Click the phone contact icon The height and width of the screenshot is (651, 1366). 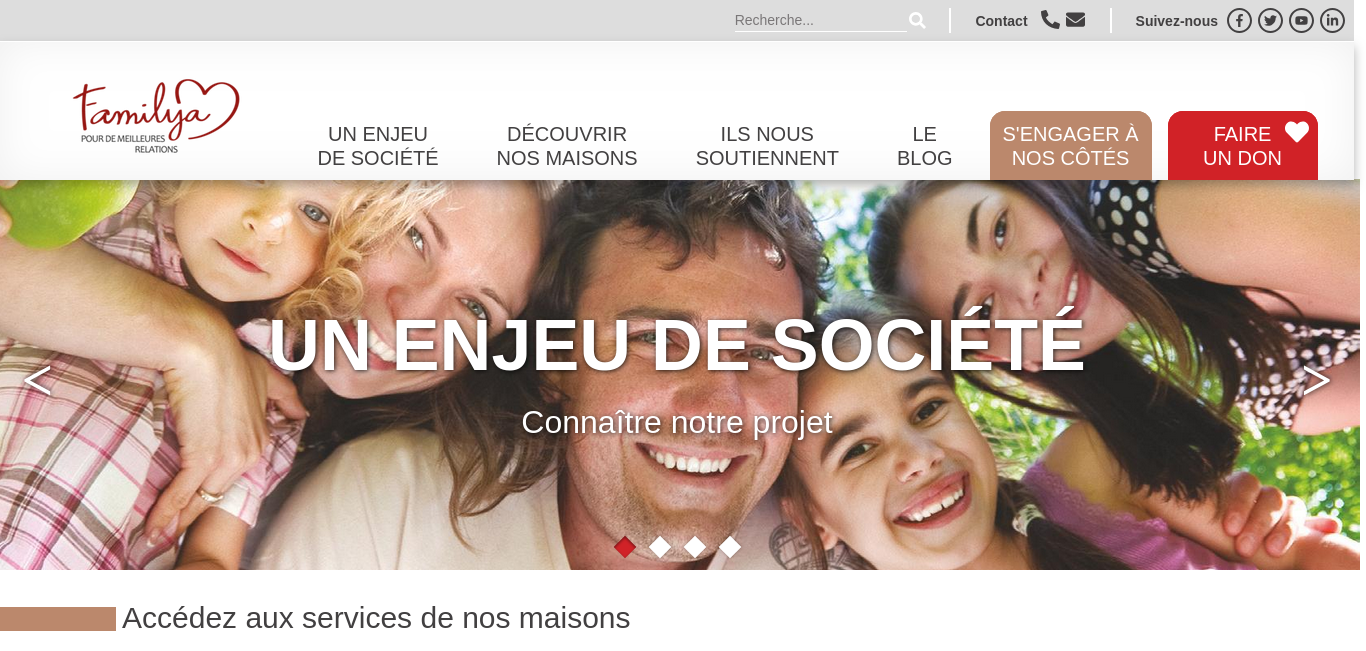coord(1050,19)
